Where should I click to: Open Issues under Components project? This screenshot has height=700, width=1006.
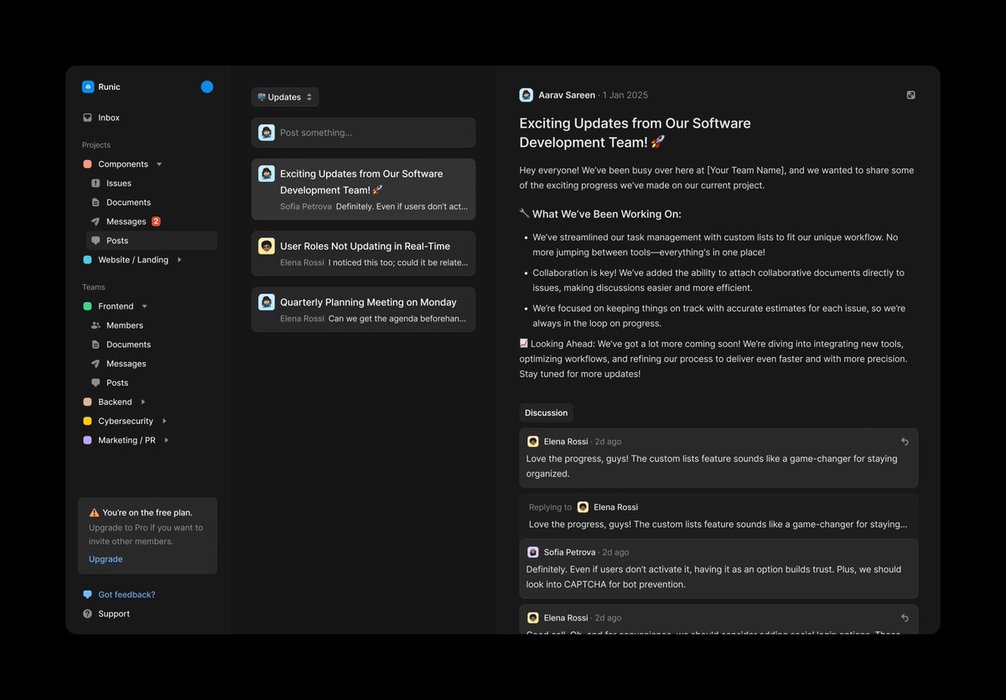(118, 183)
